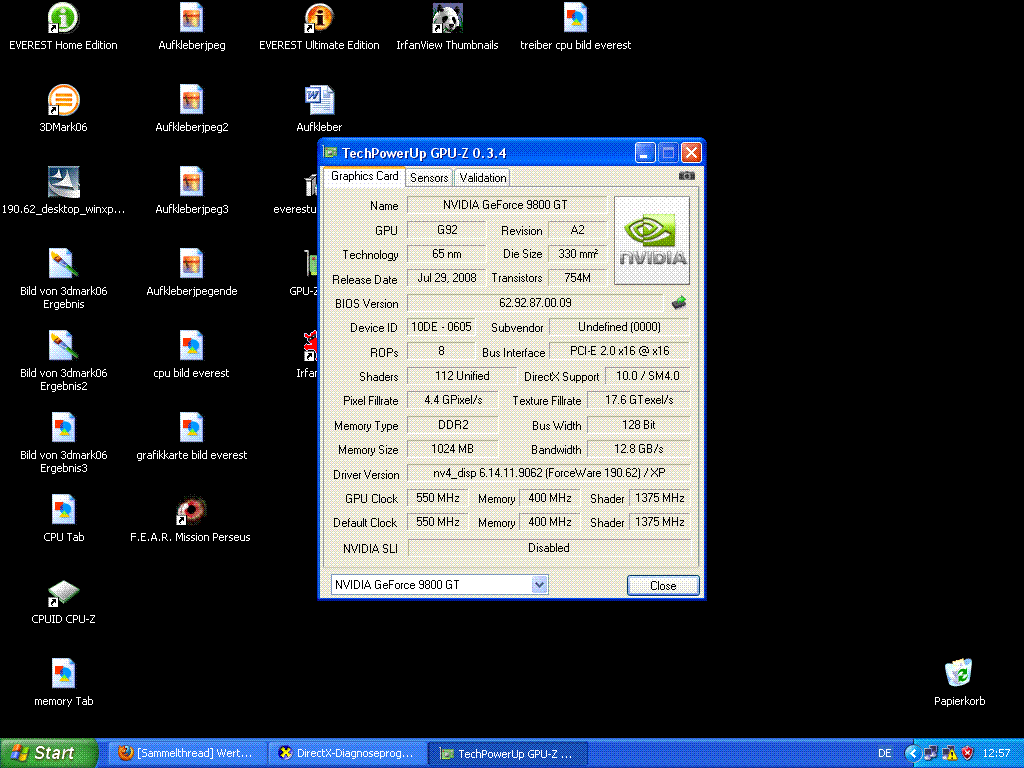This screenshot has width=1024, height=768.
Task: Click the Release Date value Jul 29, 2008
Action: (x=447, y=278)
